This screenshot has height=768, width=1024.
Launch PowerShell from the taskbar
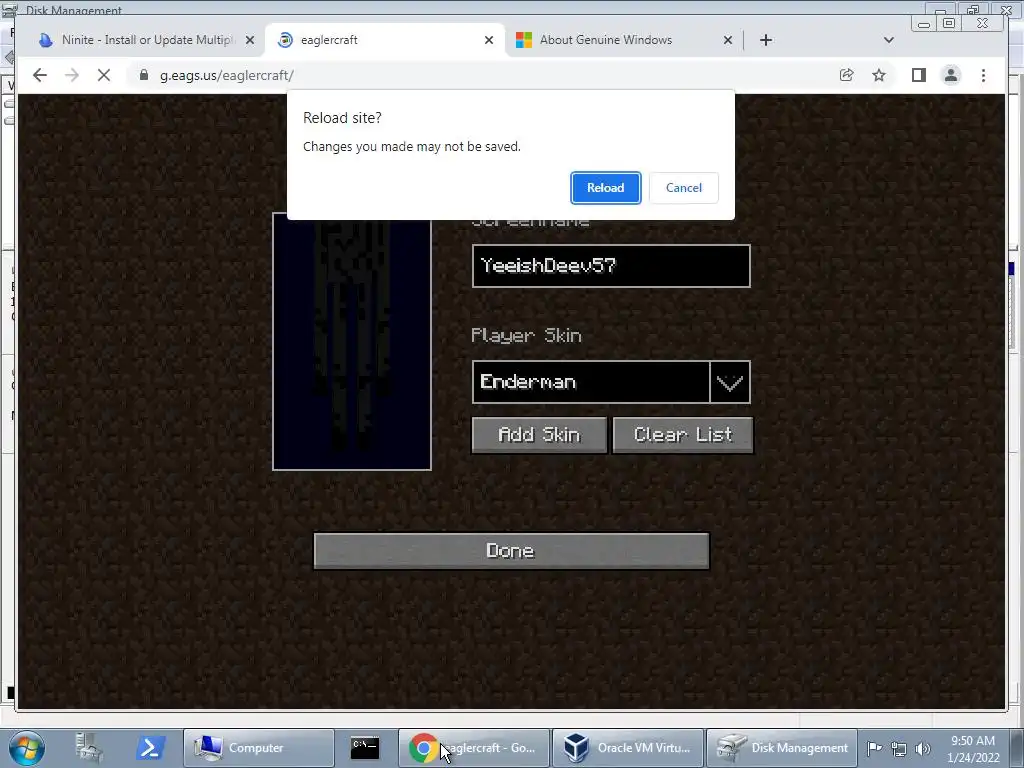tap(150, 748)
